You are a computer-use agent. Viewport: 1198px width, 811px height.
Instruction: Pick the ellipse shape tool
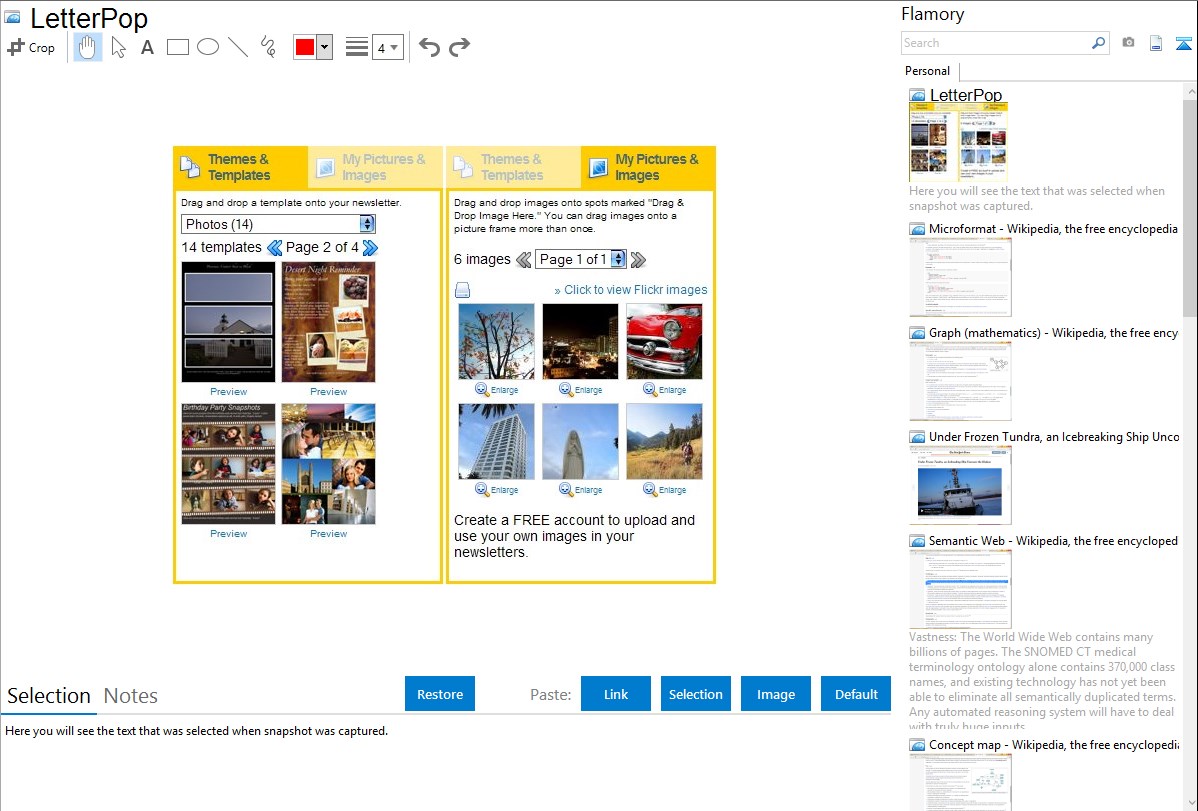point(208,47)
